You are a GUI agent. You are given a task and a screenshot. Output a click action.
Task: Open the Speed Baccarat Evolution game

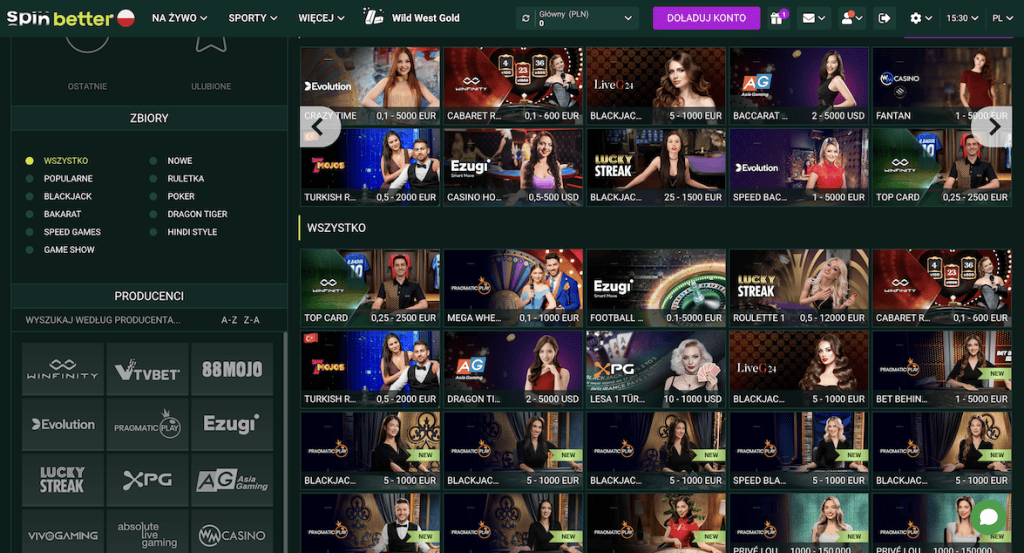point(799,167)
